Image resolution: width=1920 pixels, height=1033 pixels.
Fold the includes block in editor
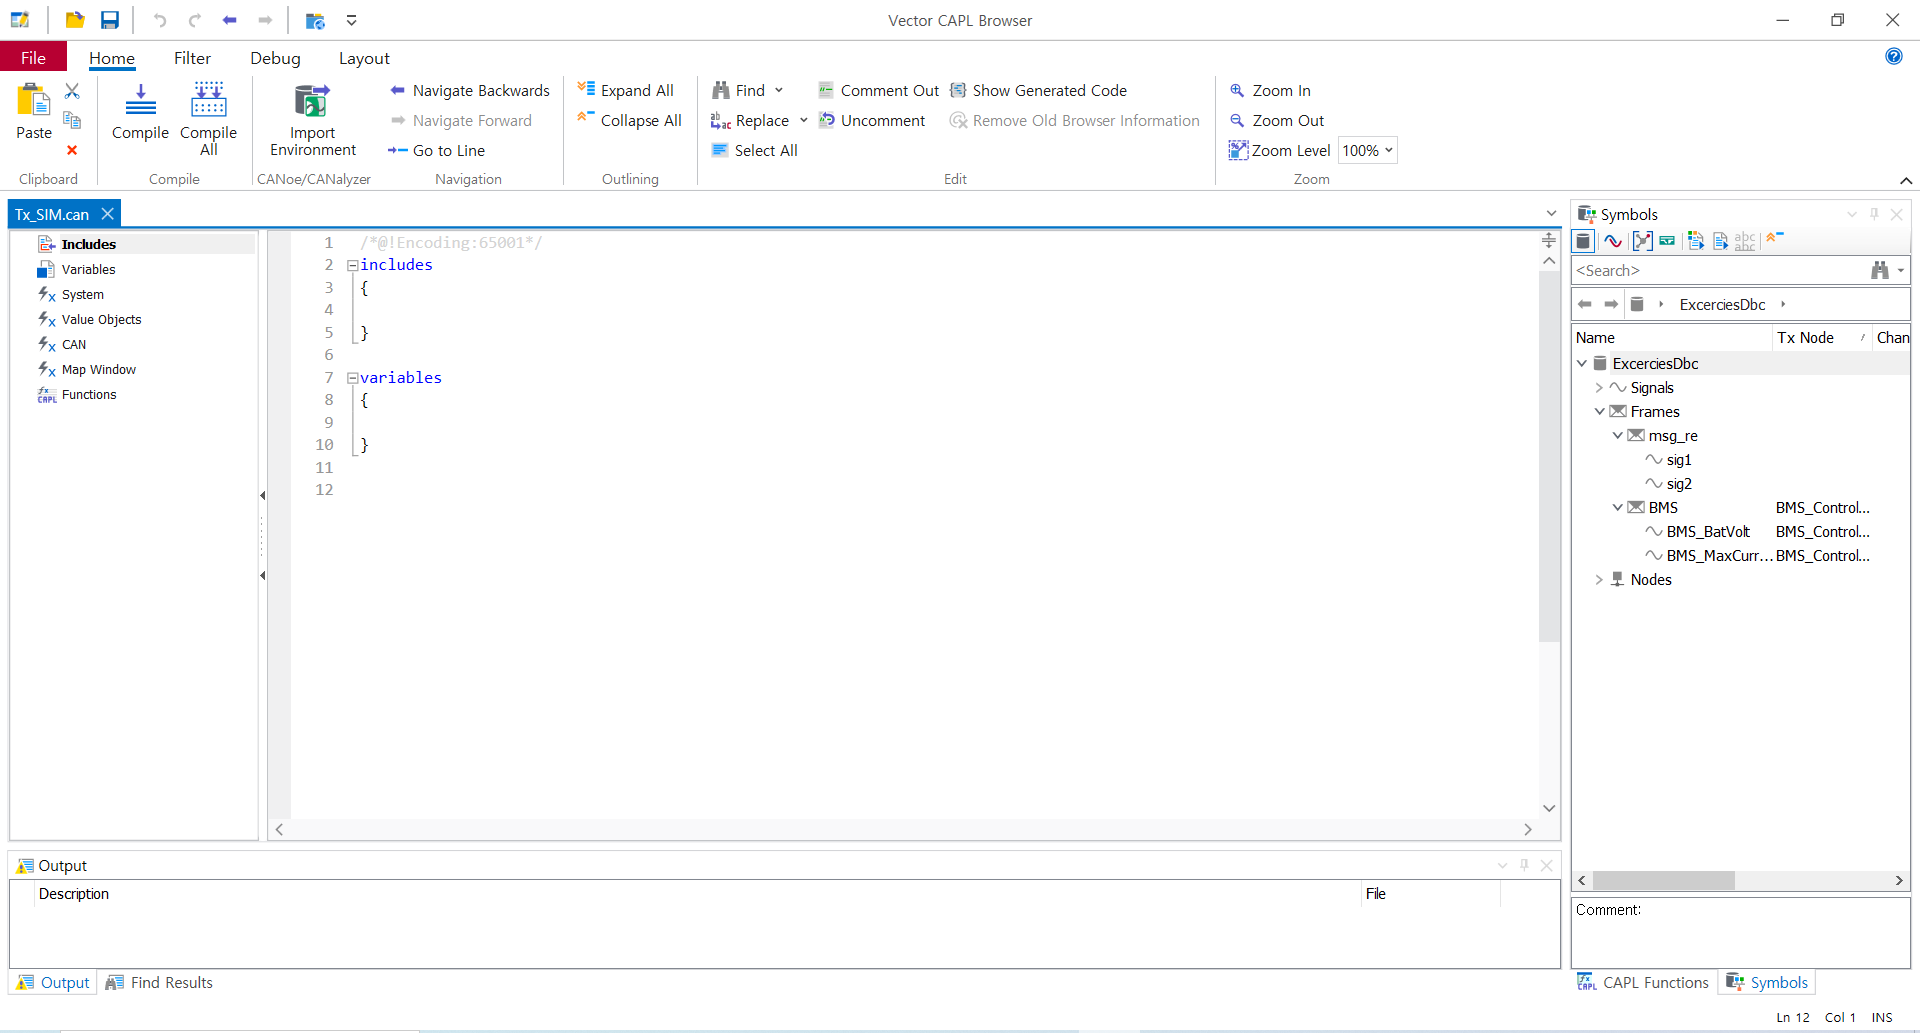tap(352, 266)
